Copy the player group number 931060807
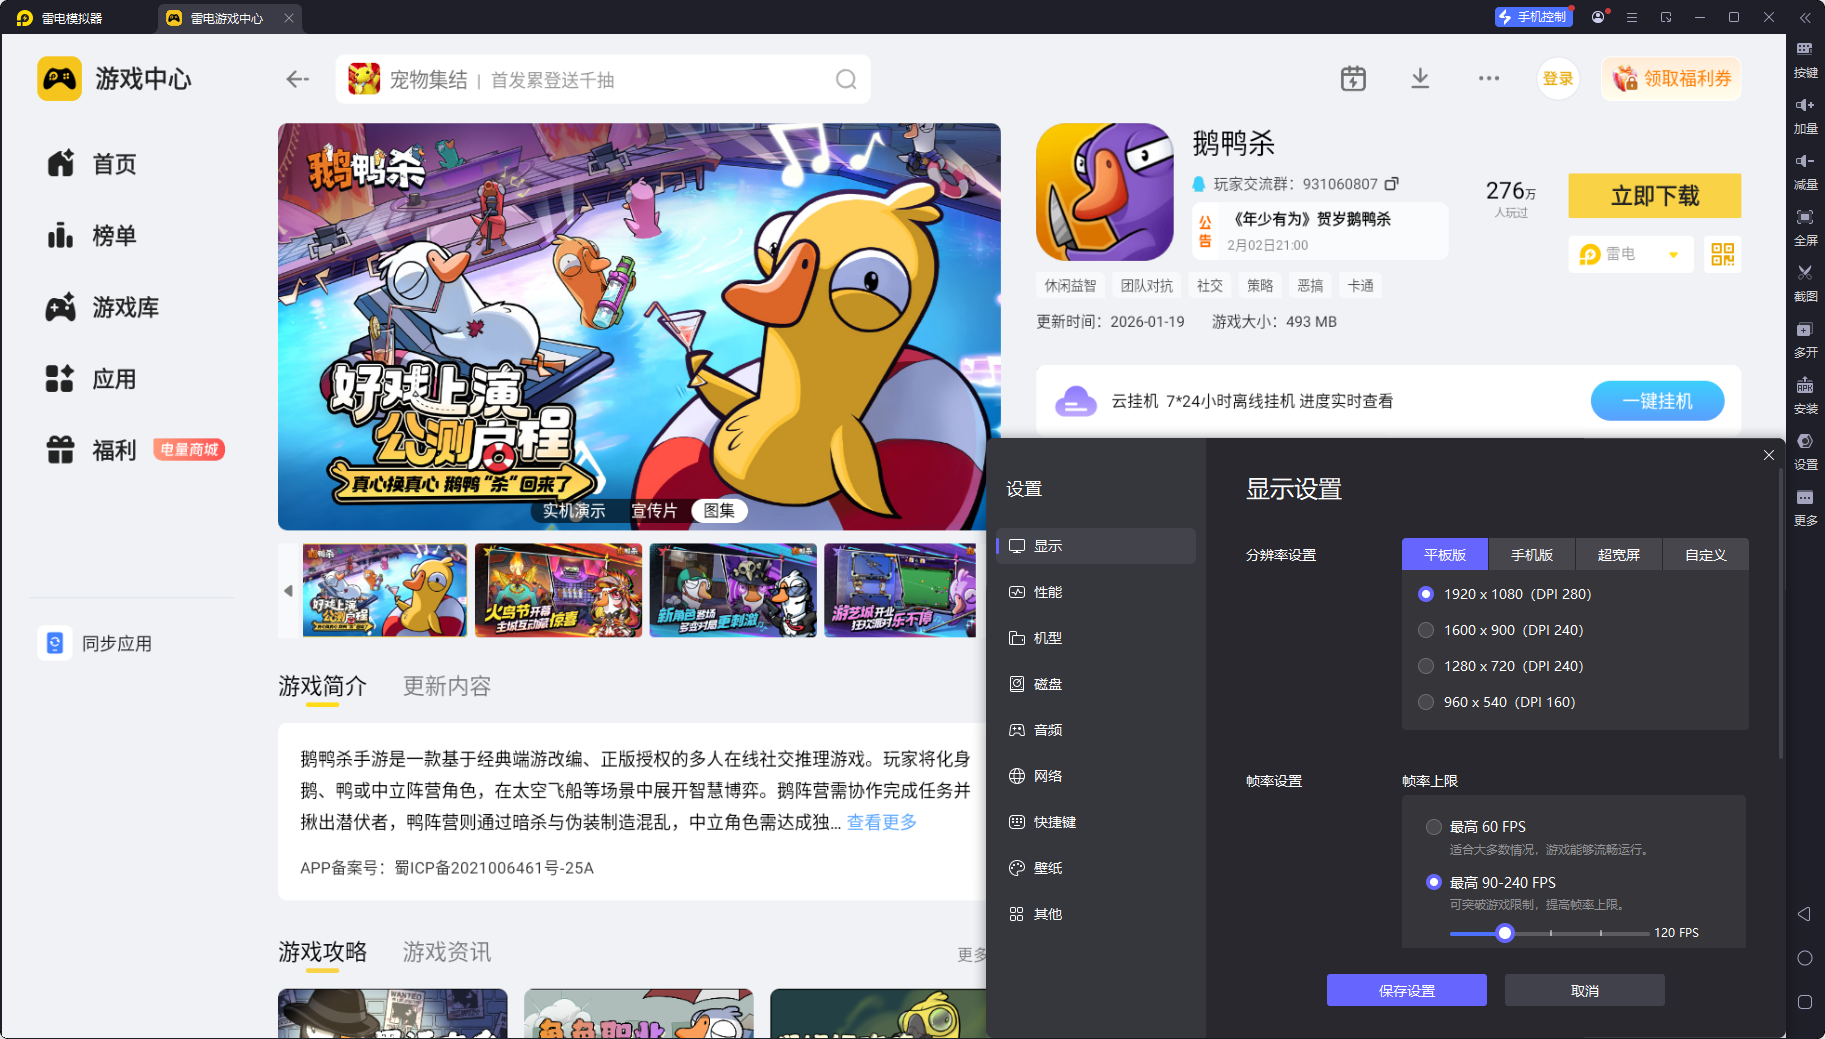The image size is (1825, 1039). point(1391,184)
